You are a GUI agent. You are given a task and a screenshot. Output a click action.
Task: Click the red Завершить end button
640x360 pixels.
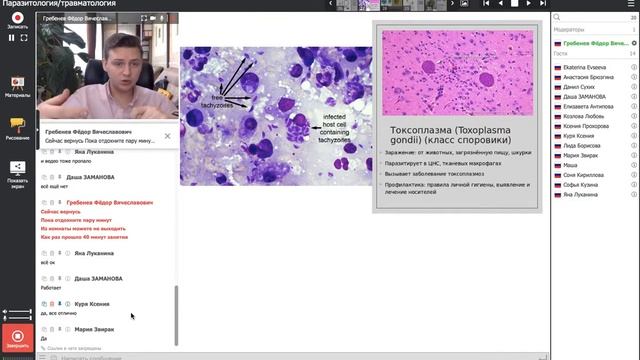tap(18, 338)
